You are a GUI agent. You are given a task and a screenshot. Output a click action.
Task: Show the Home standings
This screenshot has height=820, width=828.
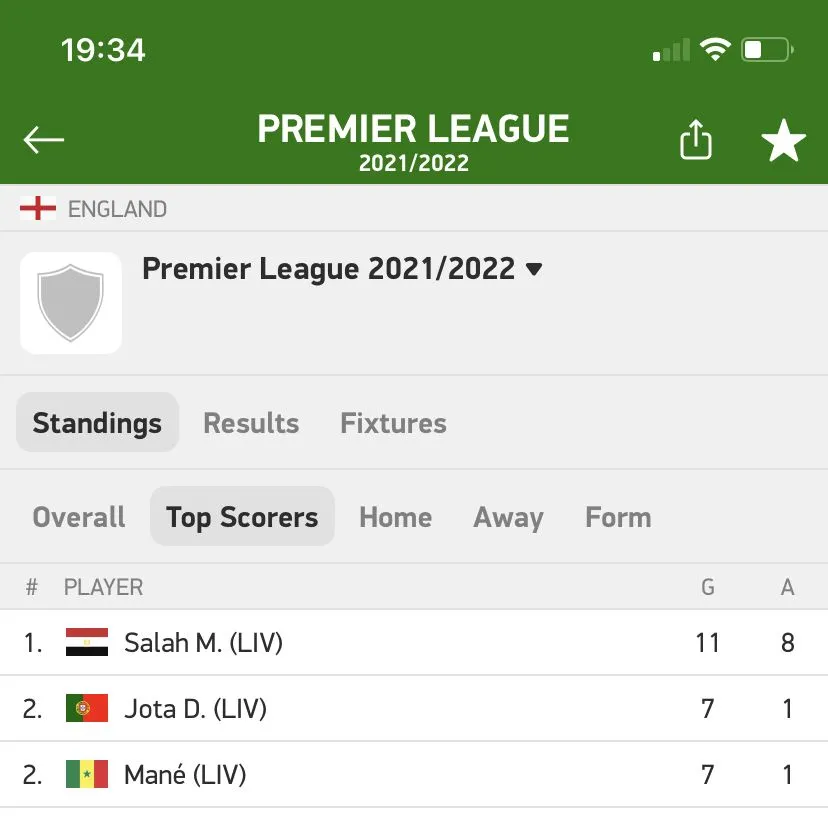(x=395, y=517)
